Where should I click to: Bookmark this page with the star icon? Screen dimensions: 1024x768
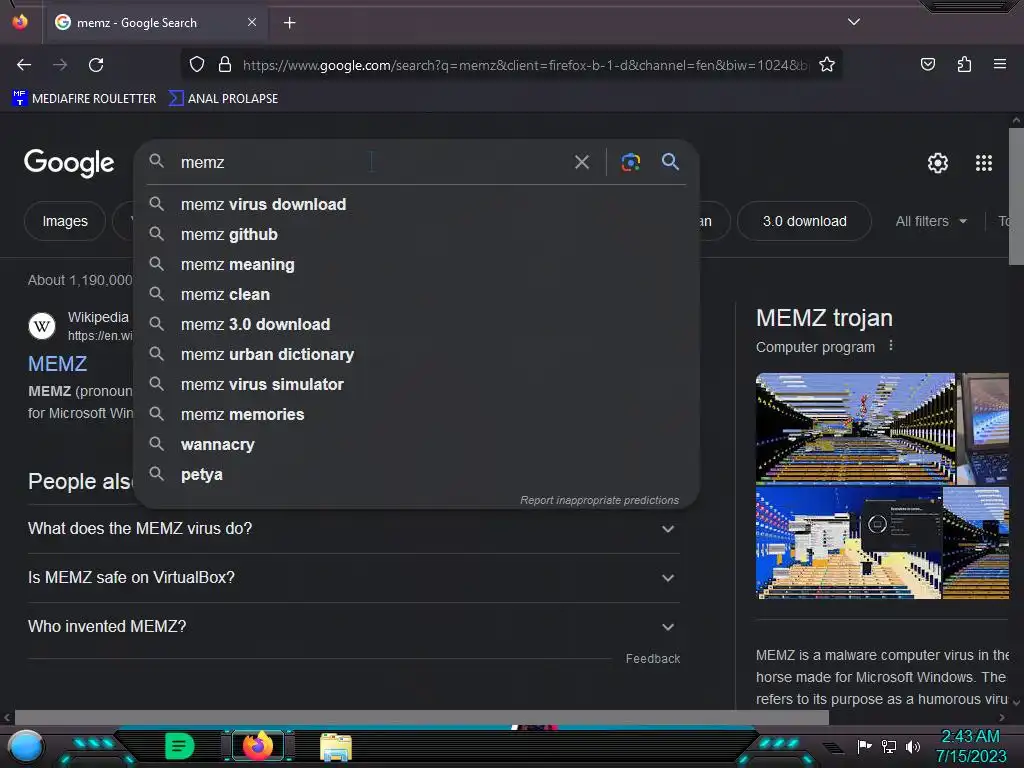click(x=827, y=65)
